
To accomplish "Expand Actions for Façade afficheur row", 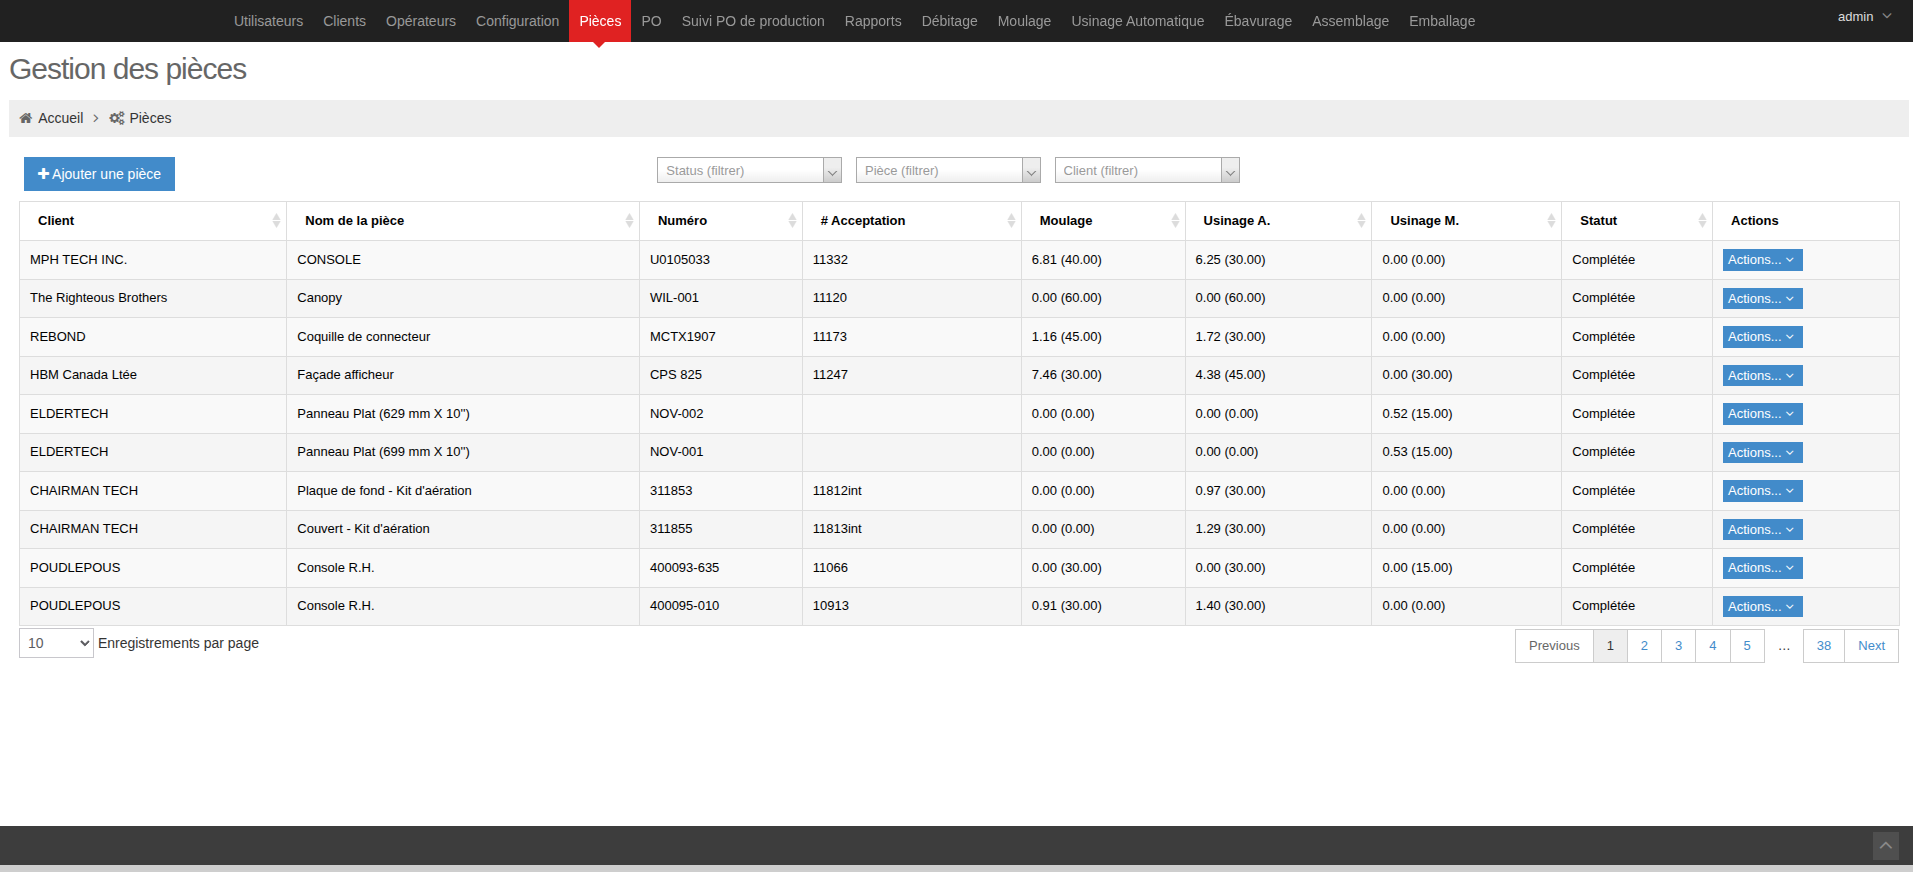I will pyautogui.click(x=1762, y=376).
